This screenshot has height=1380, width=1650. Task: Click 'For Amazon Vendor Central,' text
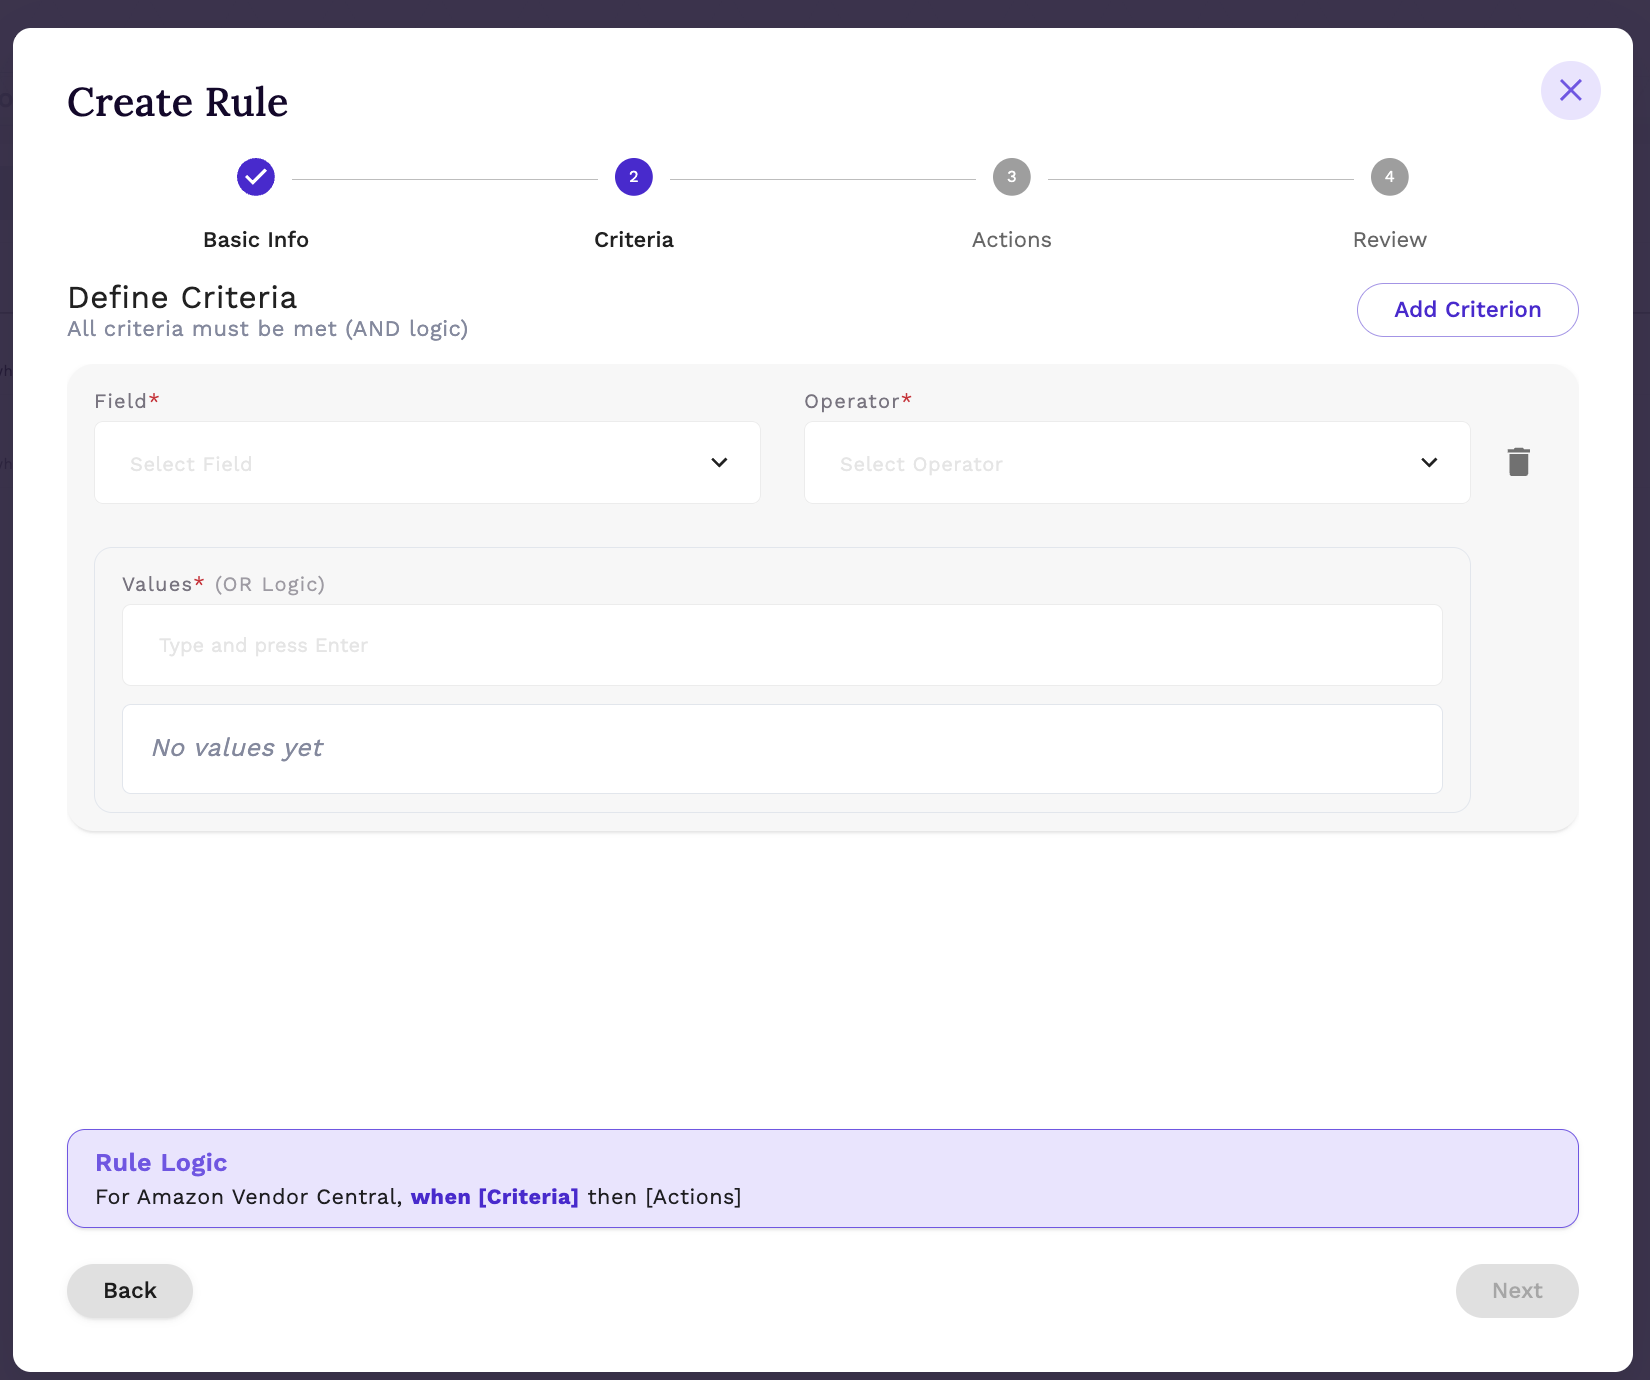249,1197
